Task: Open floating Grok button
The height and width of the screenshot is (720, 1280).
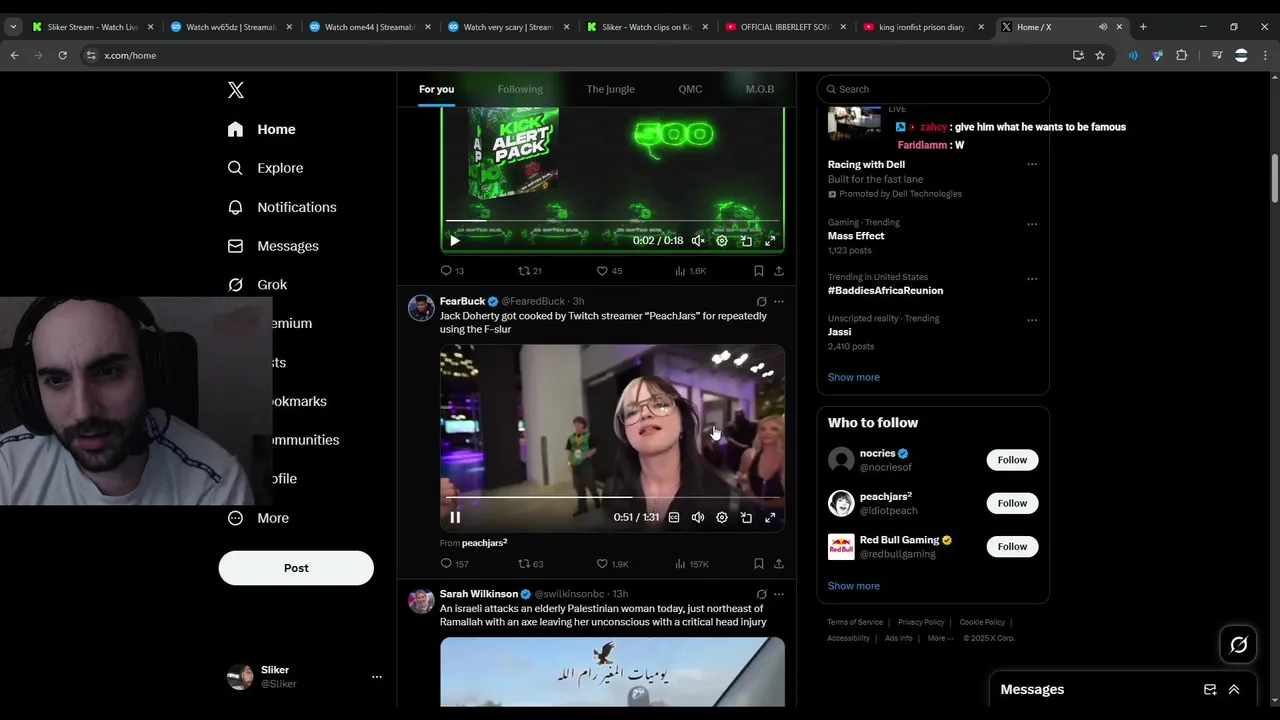Action: (x=1238, y=645)
